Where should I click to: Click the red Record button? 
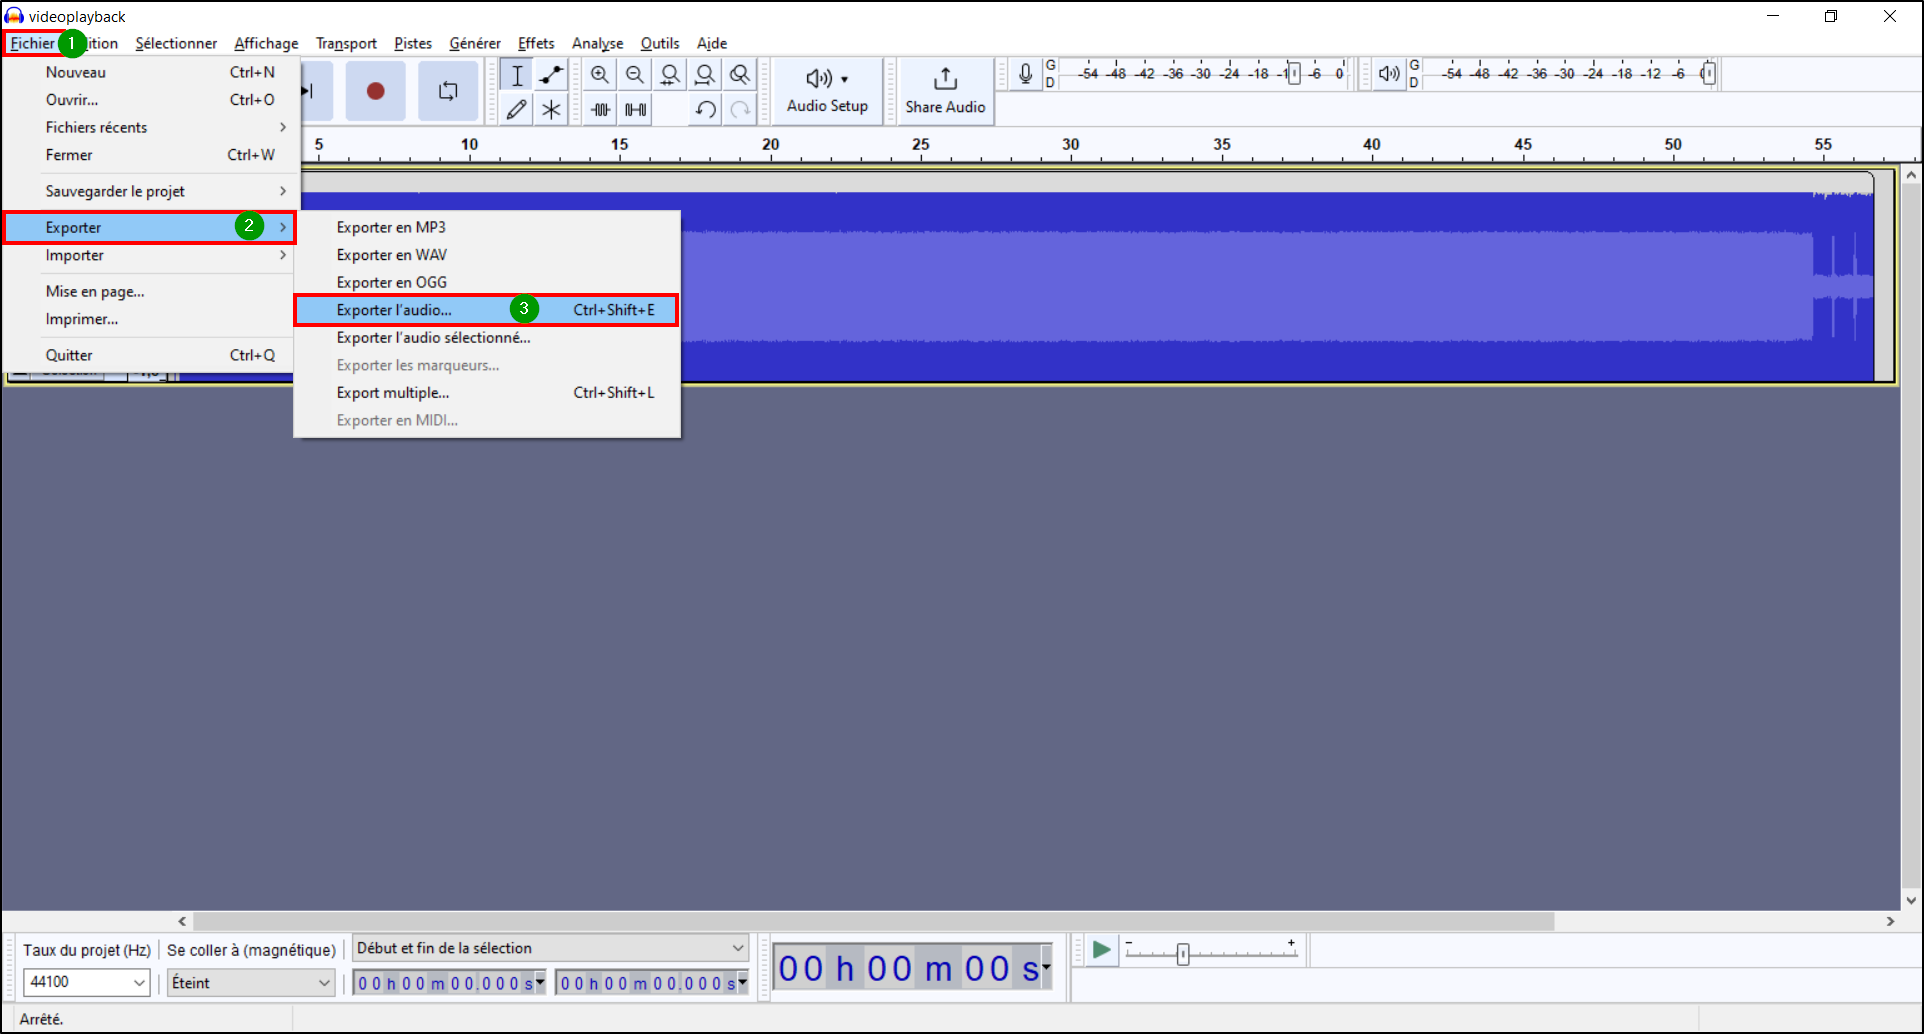pyautogui.click(x=375, y=91)
